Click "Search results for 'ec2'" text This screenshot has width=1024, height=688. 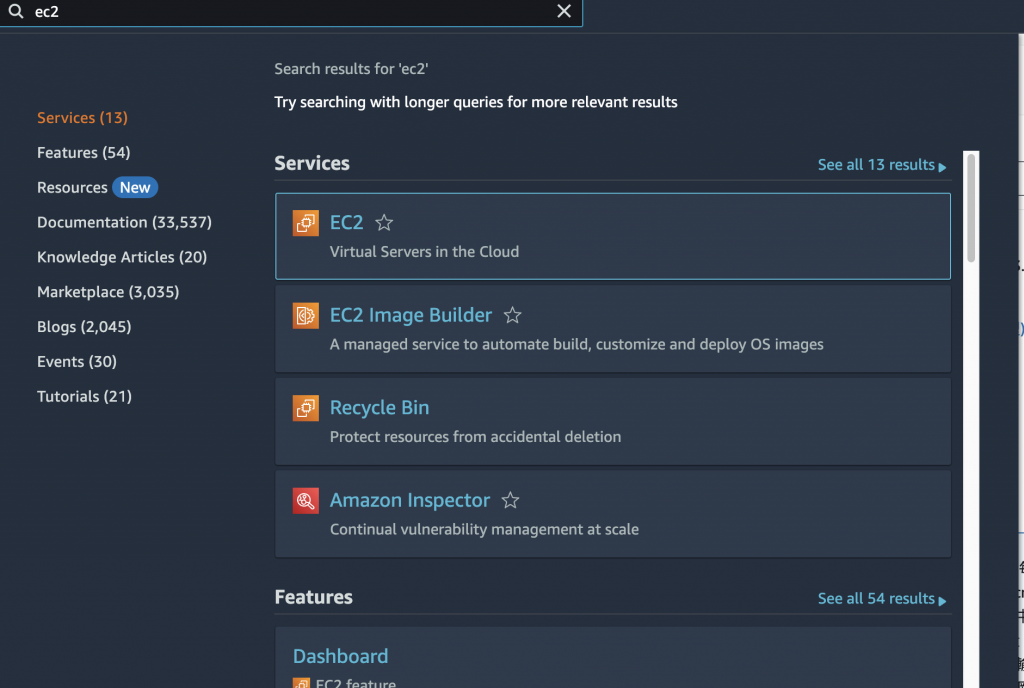pos(351,69)
